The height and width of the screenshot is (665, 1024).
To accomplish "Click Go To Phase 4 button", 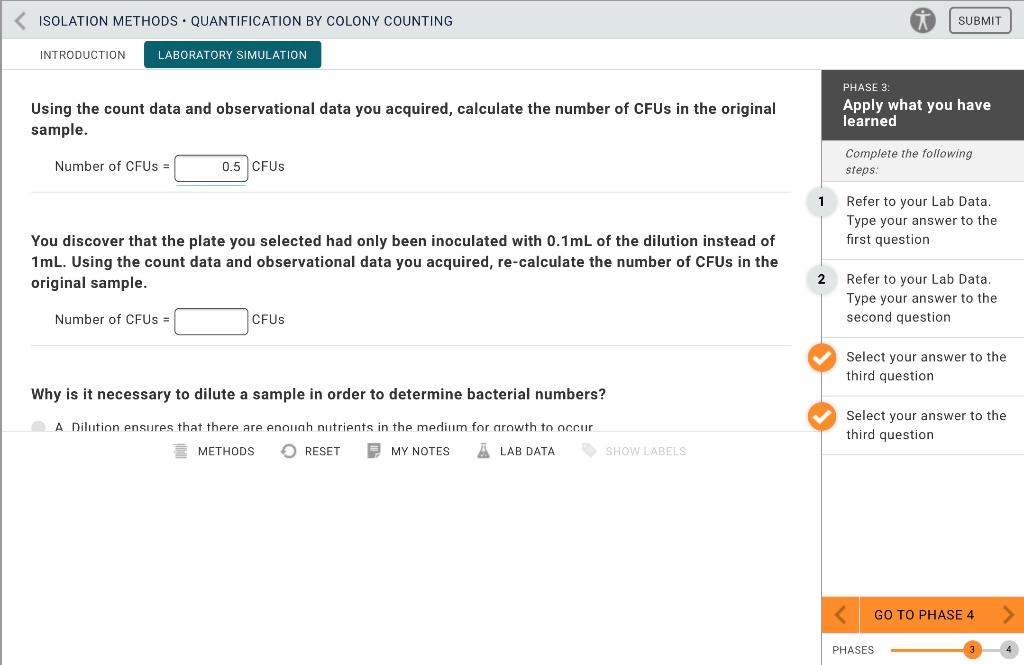I will (x=924, y=615).
